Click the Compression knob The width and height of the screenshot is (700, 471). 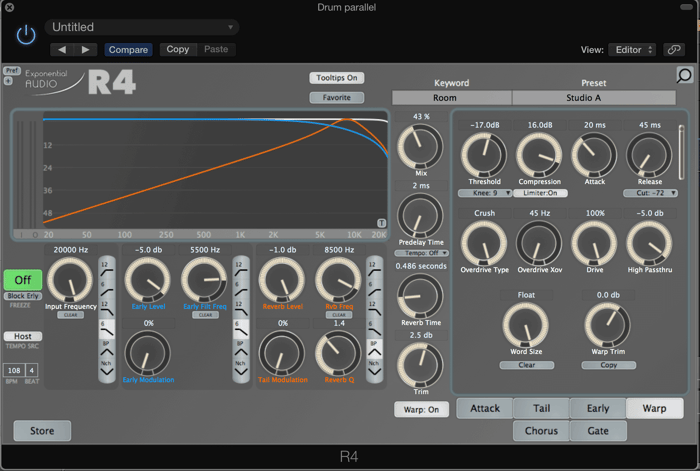click(x=539, y=155)
